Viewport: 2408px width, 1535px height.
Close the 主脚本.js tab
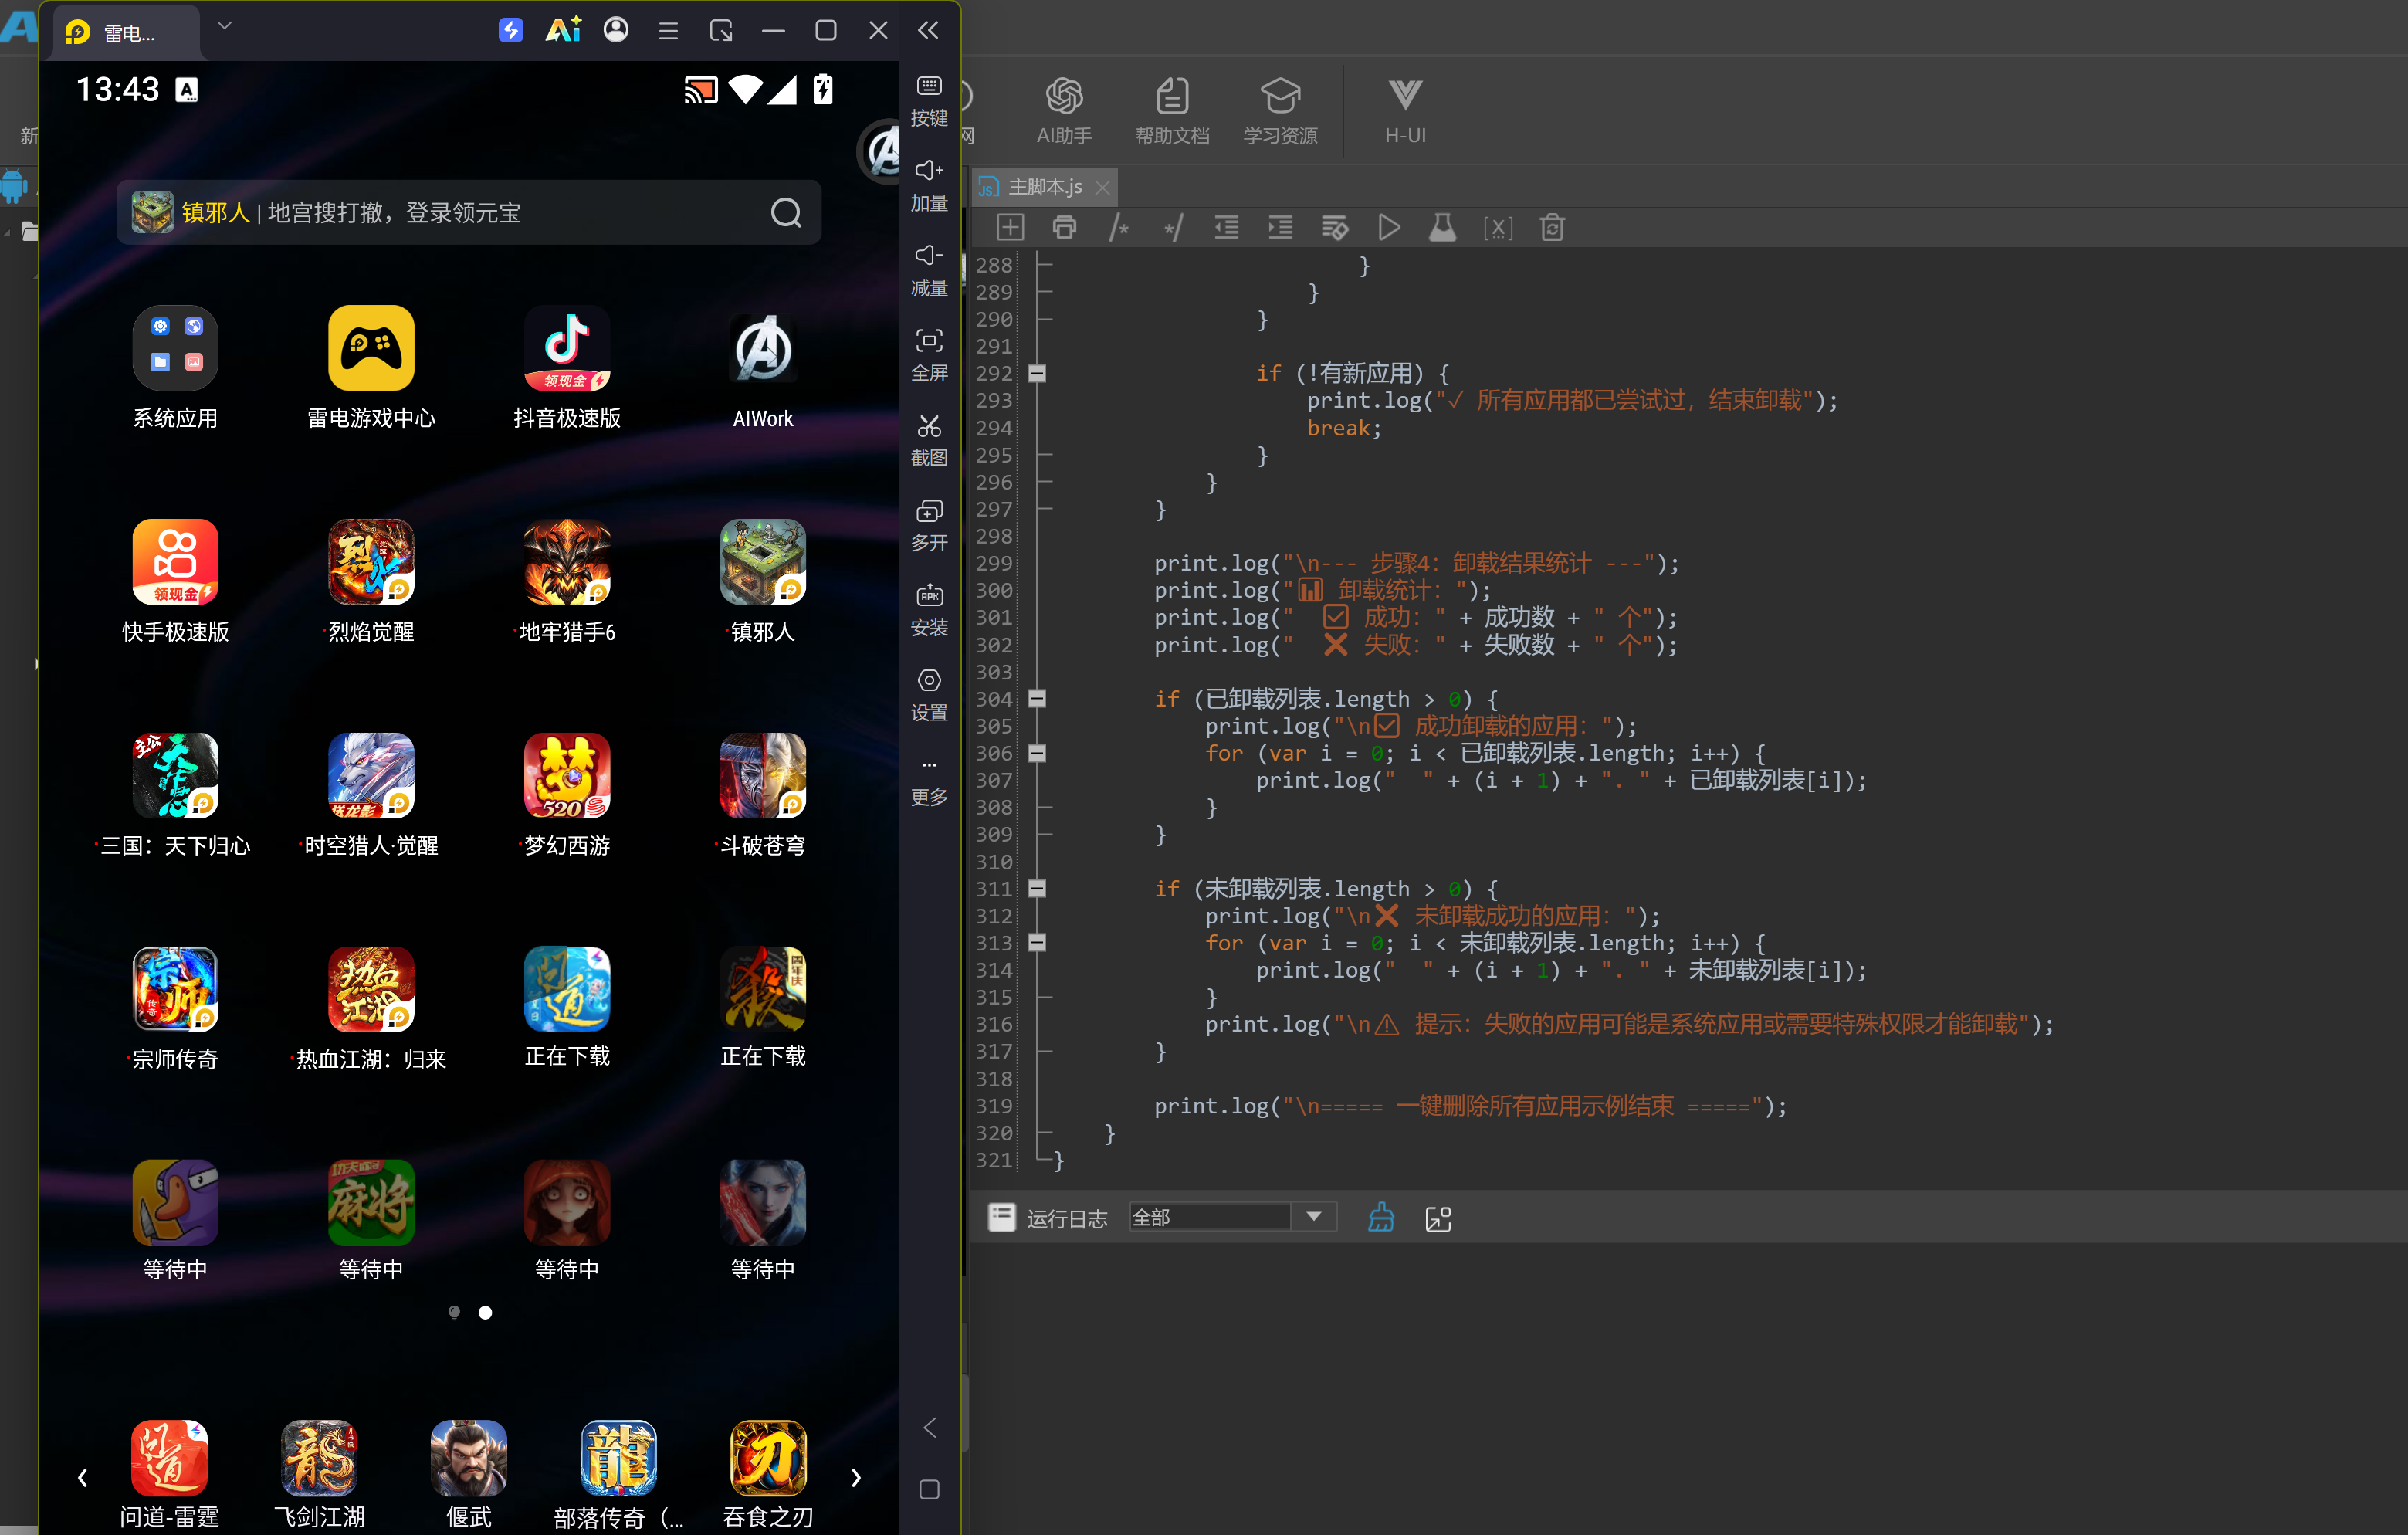(x=1103, y=187)
